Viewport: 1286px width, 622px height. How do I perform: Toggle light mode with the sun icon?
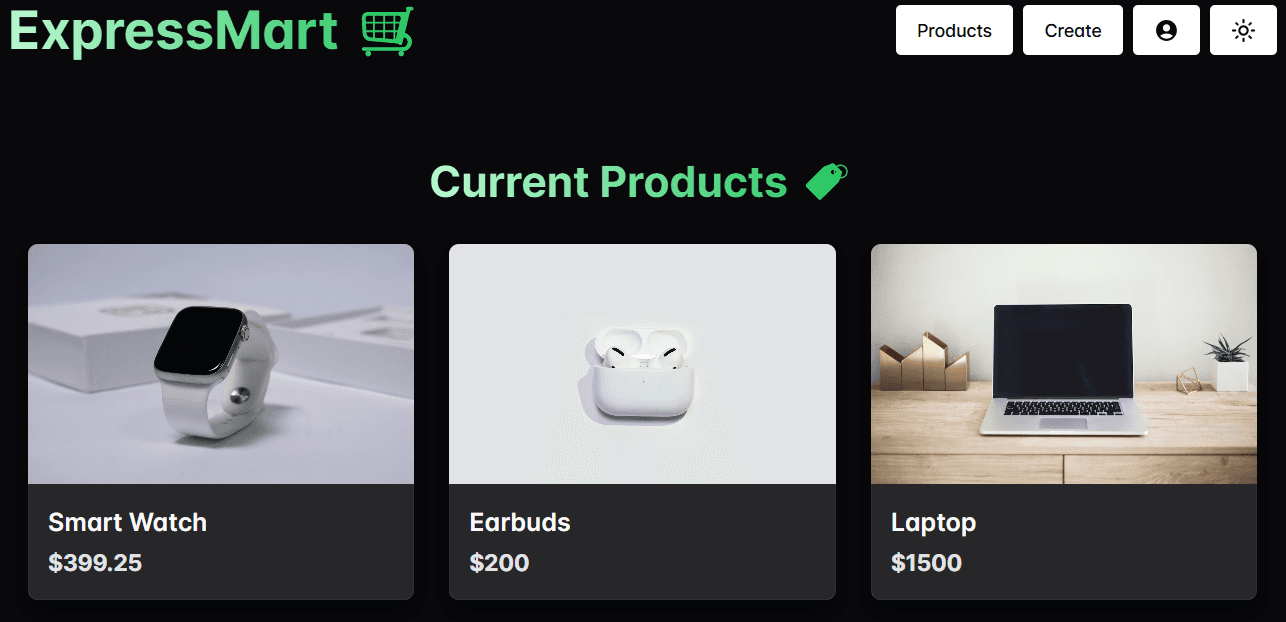(1243, 30)
